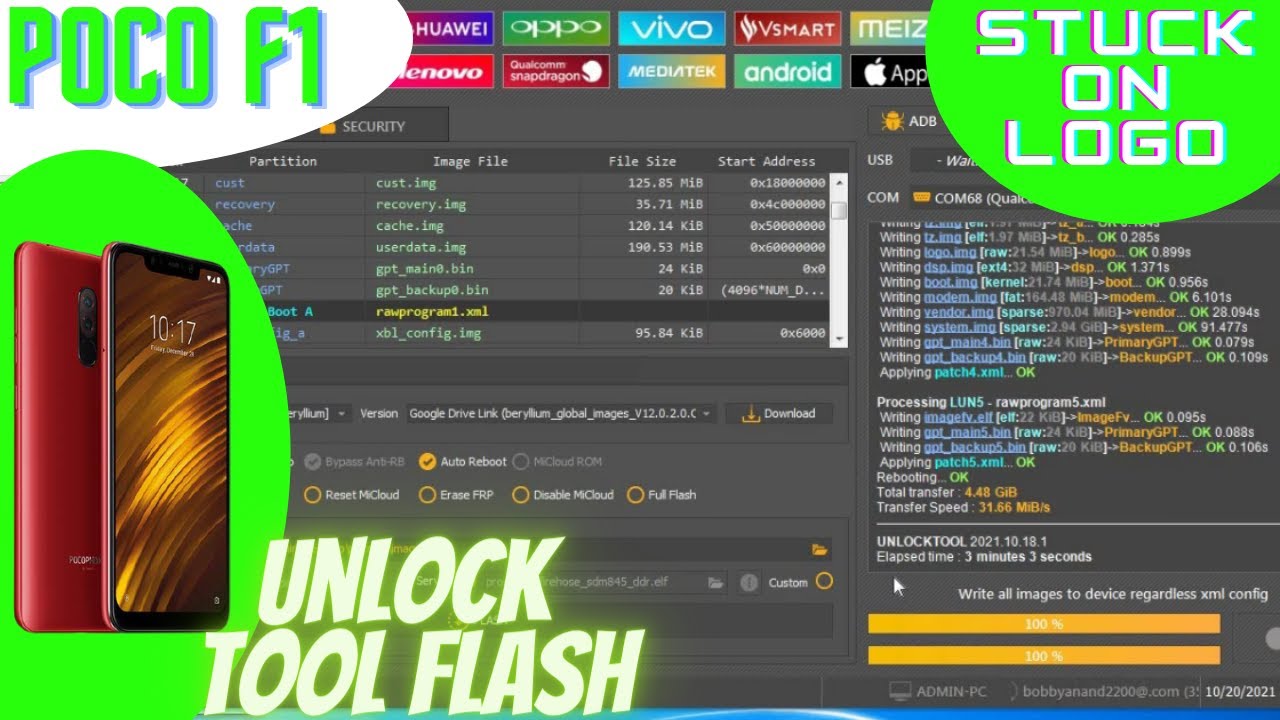The width and height of the screenshot is (1280, 720).
Task: Toggle the Bypass Anti-RB checkbox
Action: 312,462
